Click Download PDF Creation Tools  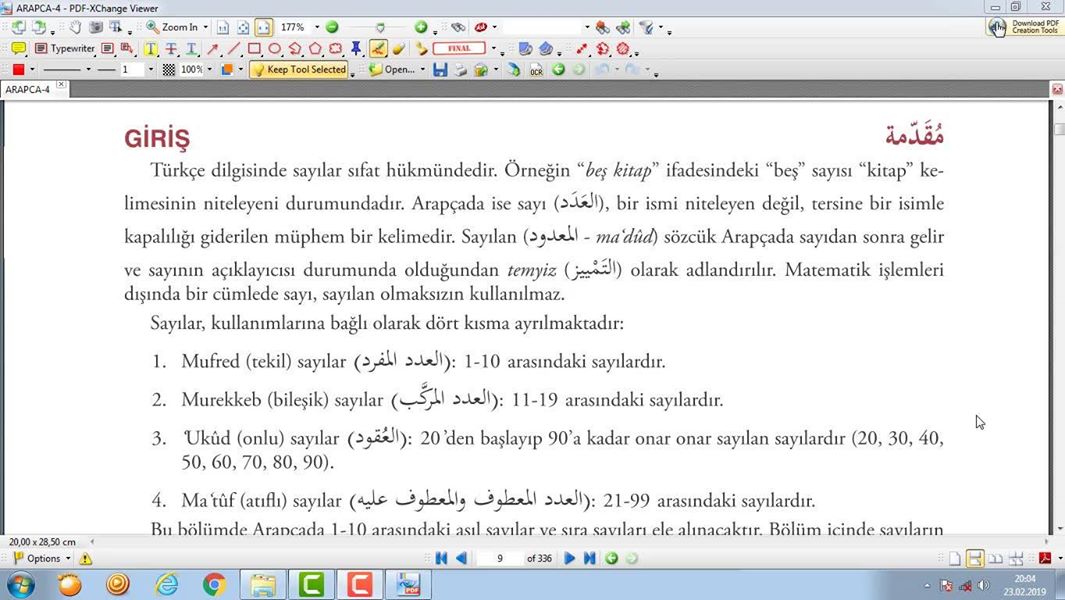point(1024,27)
